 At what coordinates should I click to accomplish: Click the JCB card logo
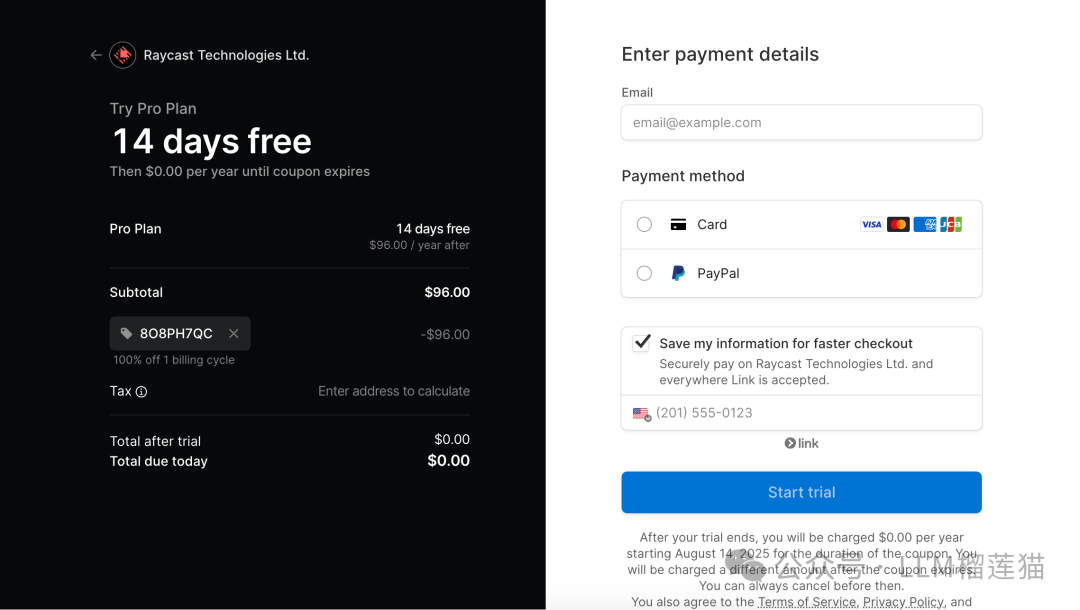pos(951,225)
